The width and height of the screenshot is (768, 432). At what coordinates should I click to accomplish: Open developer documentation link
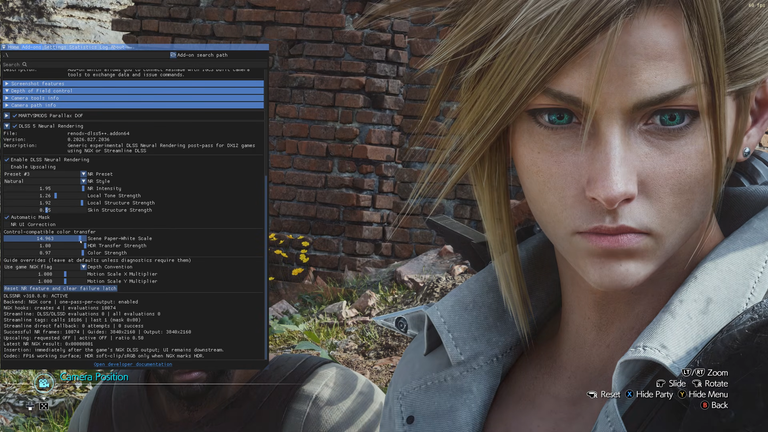(x=133, y=364)
